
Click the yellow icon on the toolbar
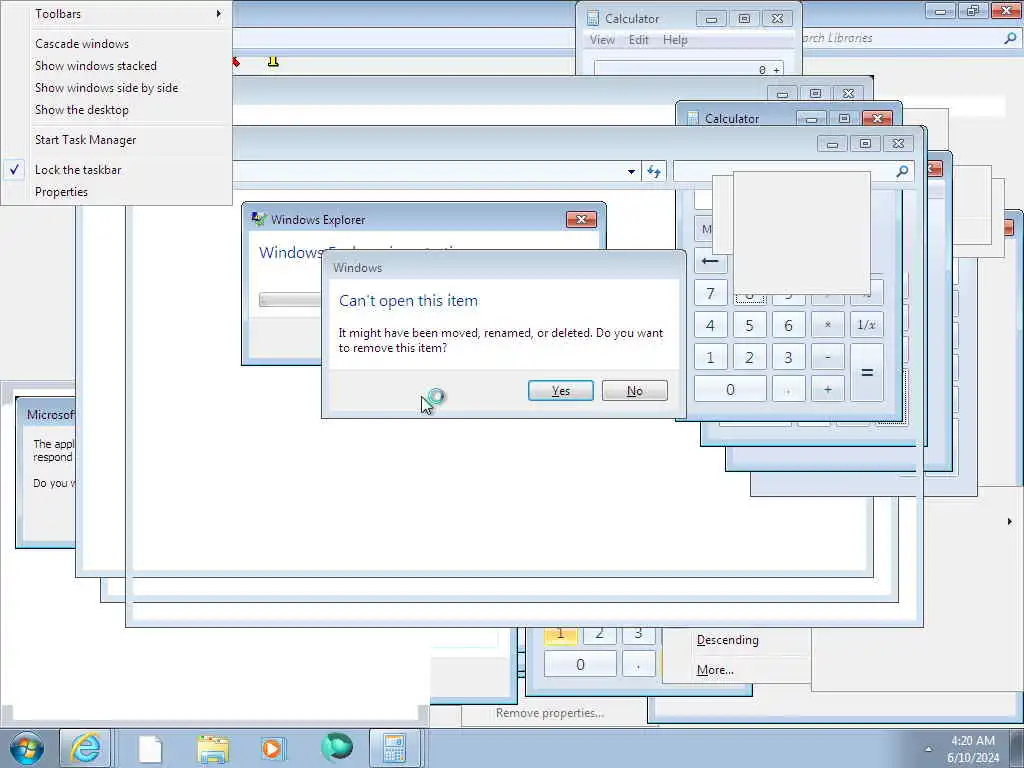273,61
